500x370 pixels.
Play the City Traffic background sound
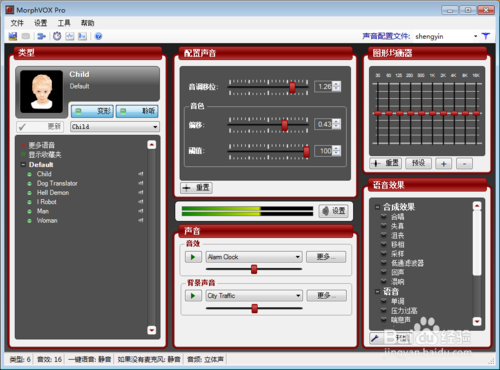(x=193, y=296)
